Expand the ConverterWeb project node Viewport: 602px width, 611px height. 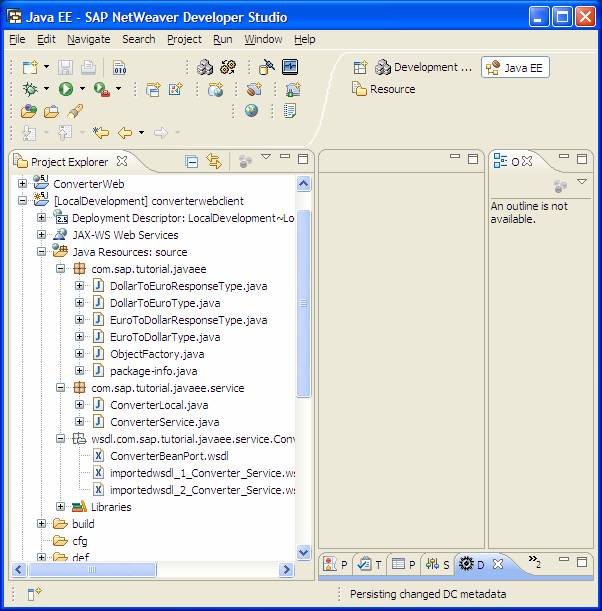pos(23,184)
